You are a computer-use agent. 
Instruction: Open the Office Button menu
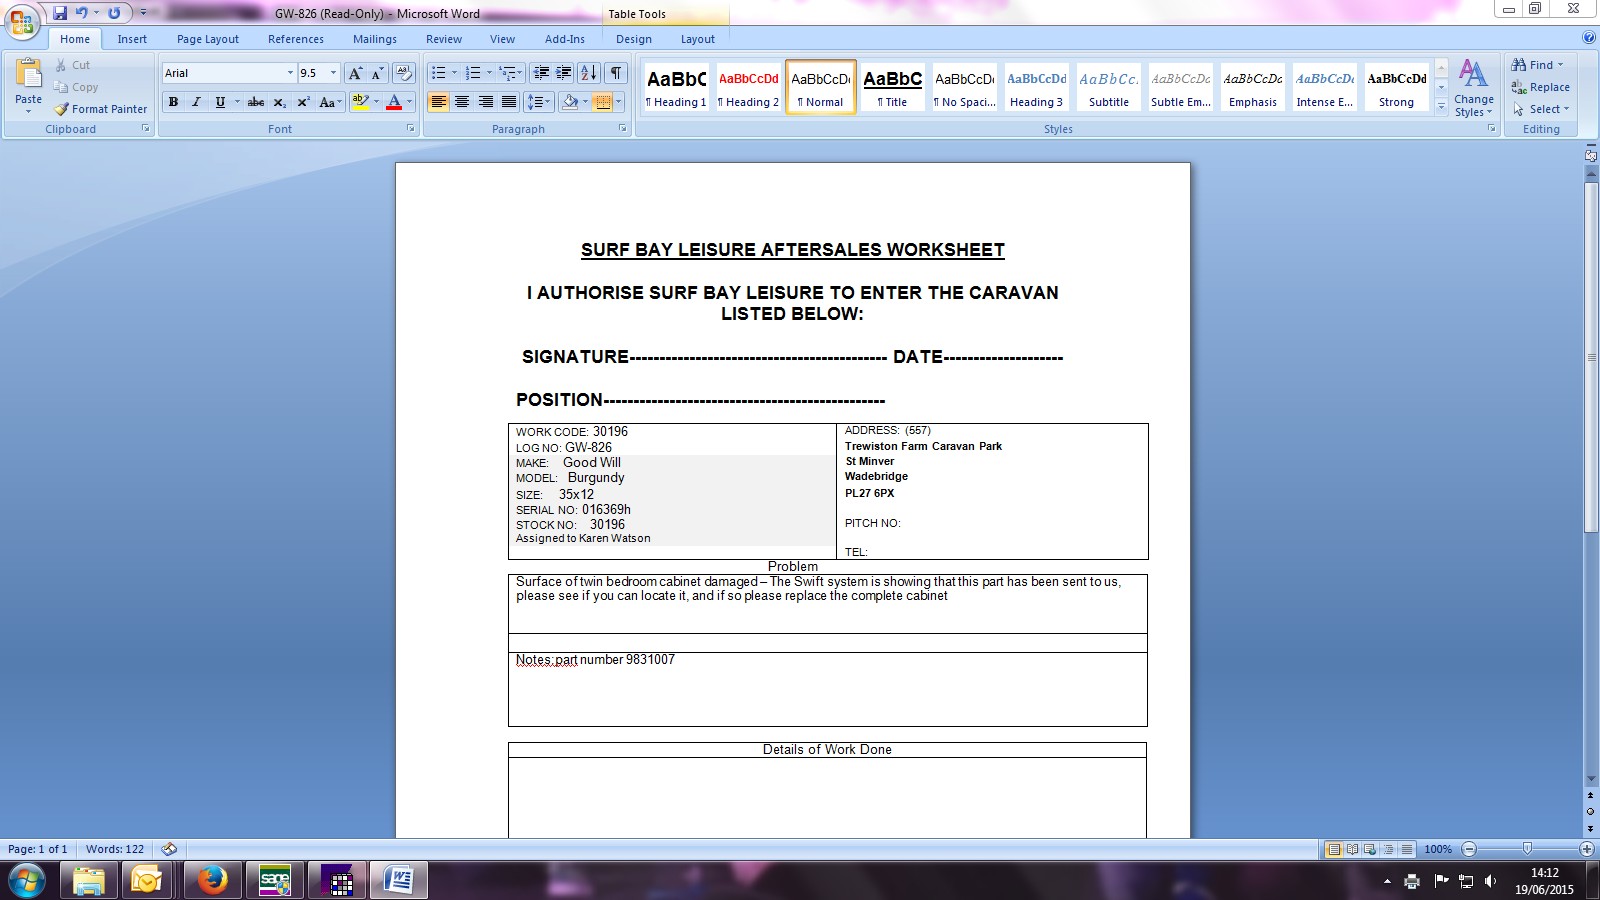tap(22, 22)
